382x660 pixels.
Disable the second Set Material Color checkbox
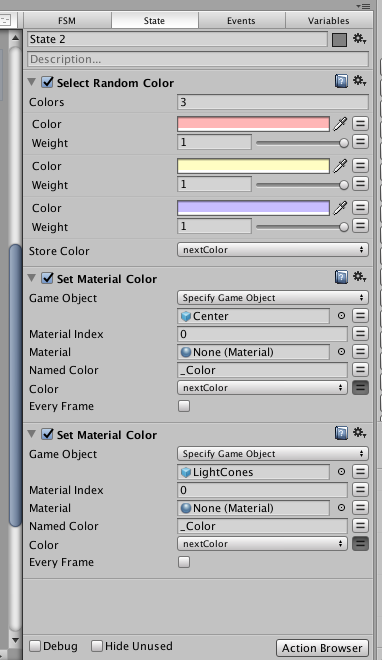click(x=47, y=434)
